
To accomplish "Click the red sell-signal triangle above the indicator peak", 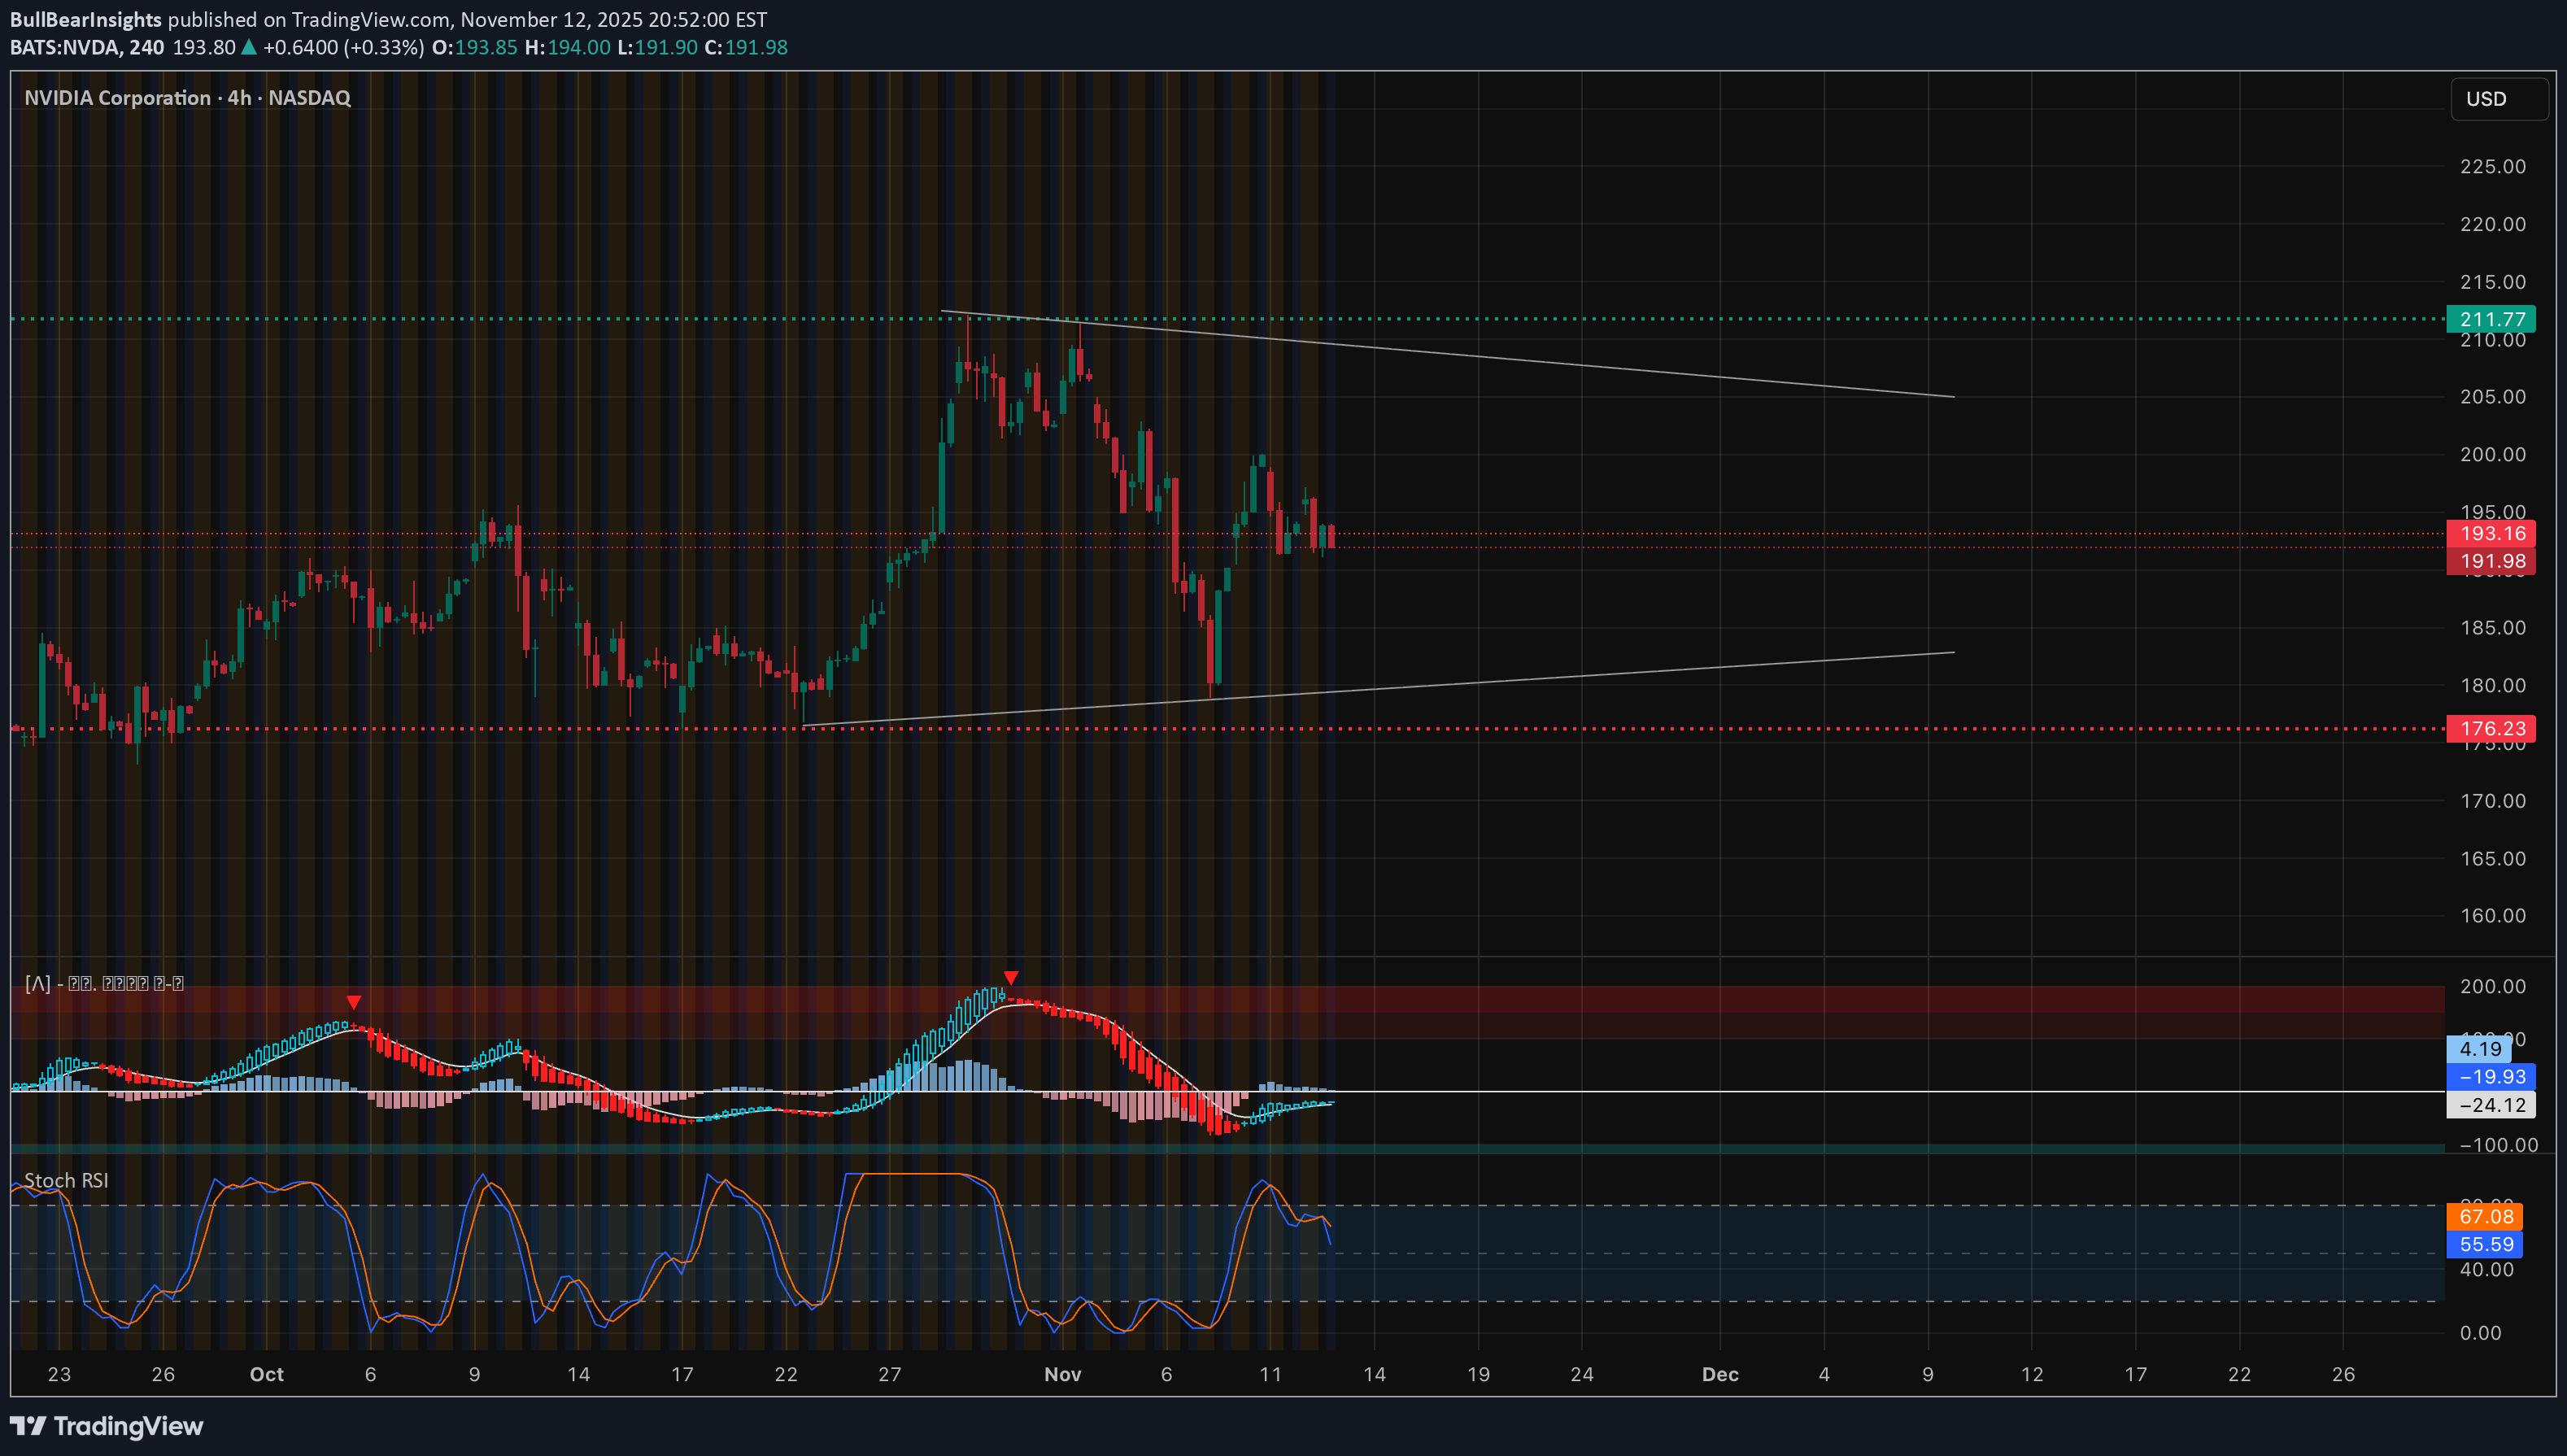I will tap(1011, 977).
